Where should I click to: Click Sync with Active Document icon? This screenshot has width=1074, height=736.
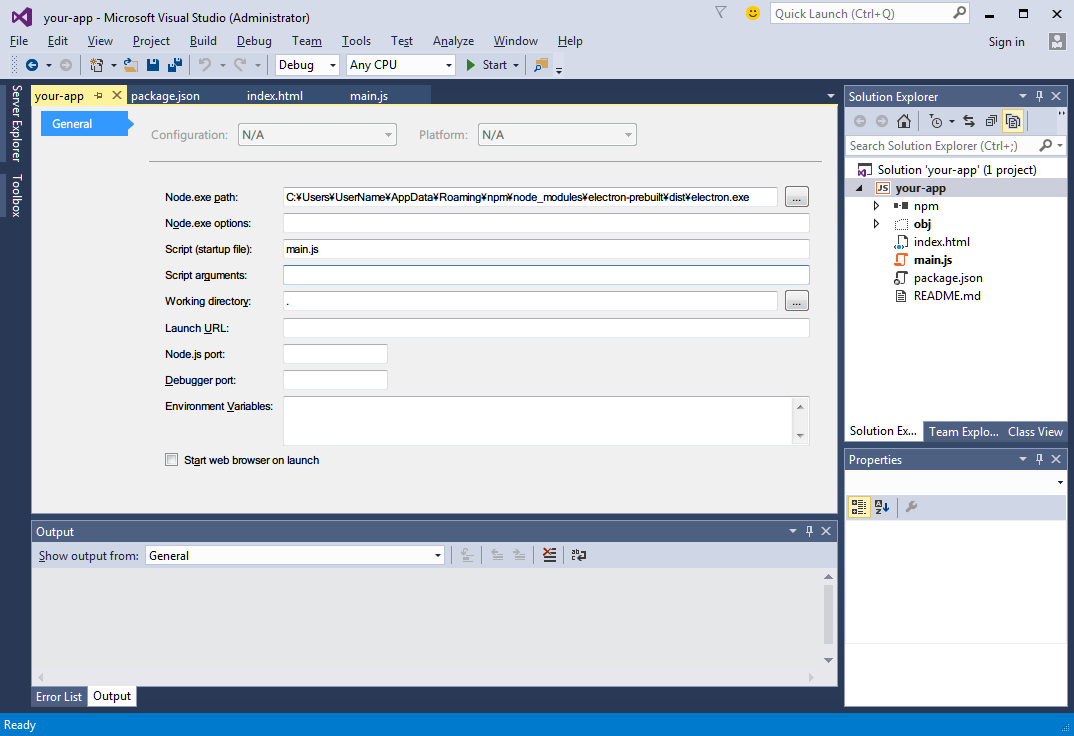[x=969, y=121]
